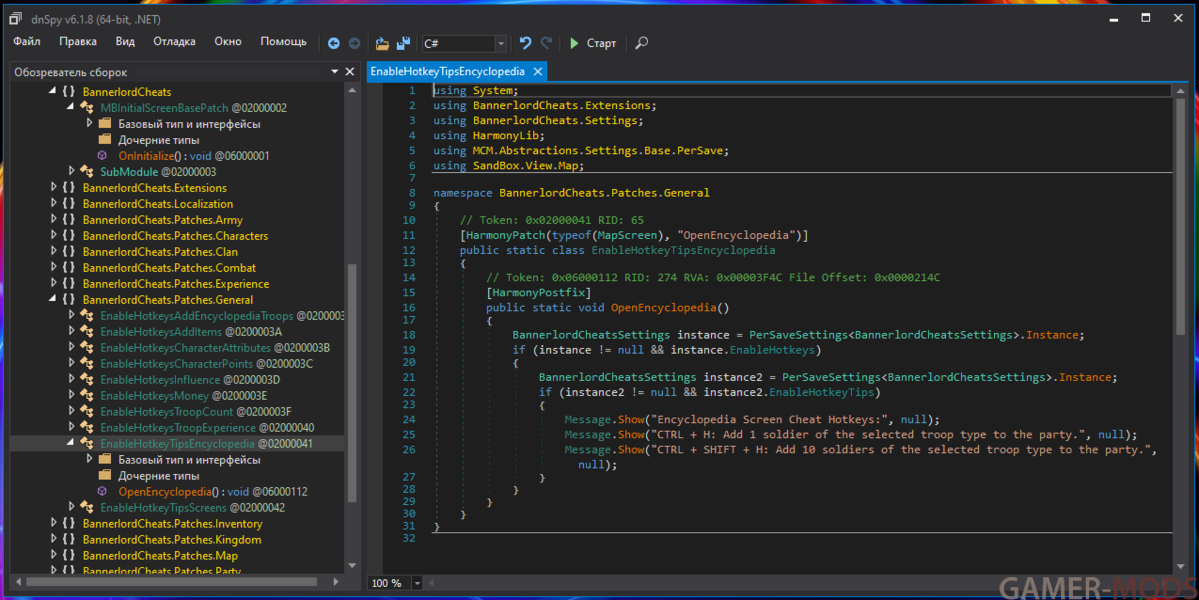The image size is (1199, 600).
Task: Click the HarmonyPostfix attribute in code
Action: point(539,293)
